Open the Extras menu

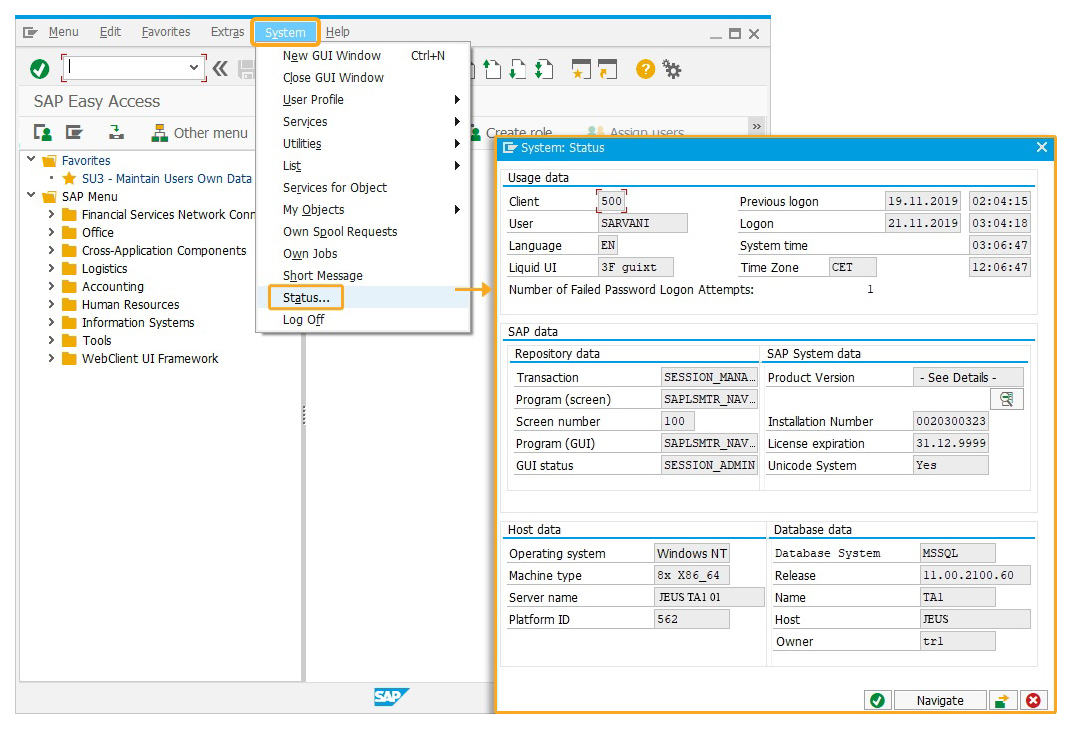pyautogui.click(x=228, y=32)
